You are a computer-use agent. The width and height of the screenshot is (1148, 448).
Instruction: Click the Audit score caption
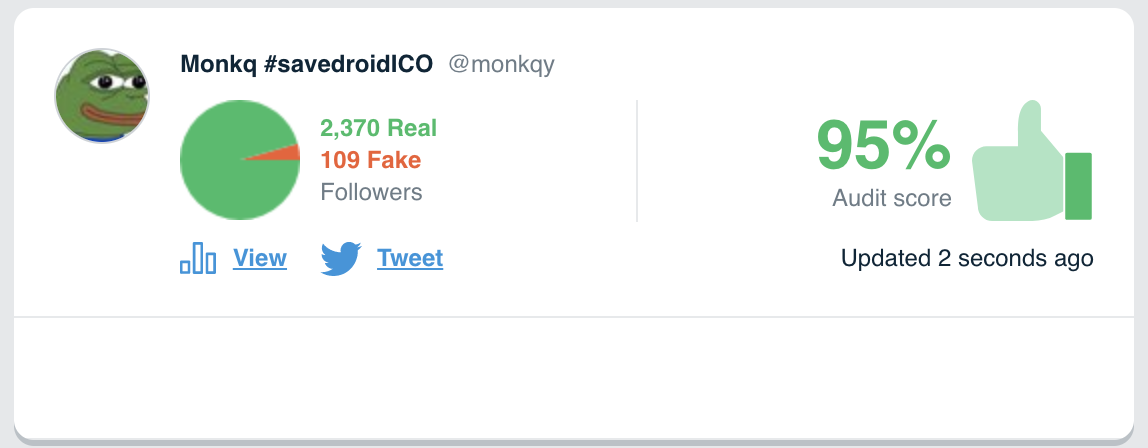pyautogui.click(x=892, y=198)
